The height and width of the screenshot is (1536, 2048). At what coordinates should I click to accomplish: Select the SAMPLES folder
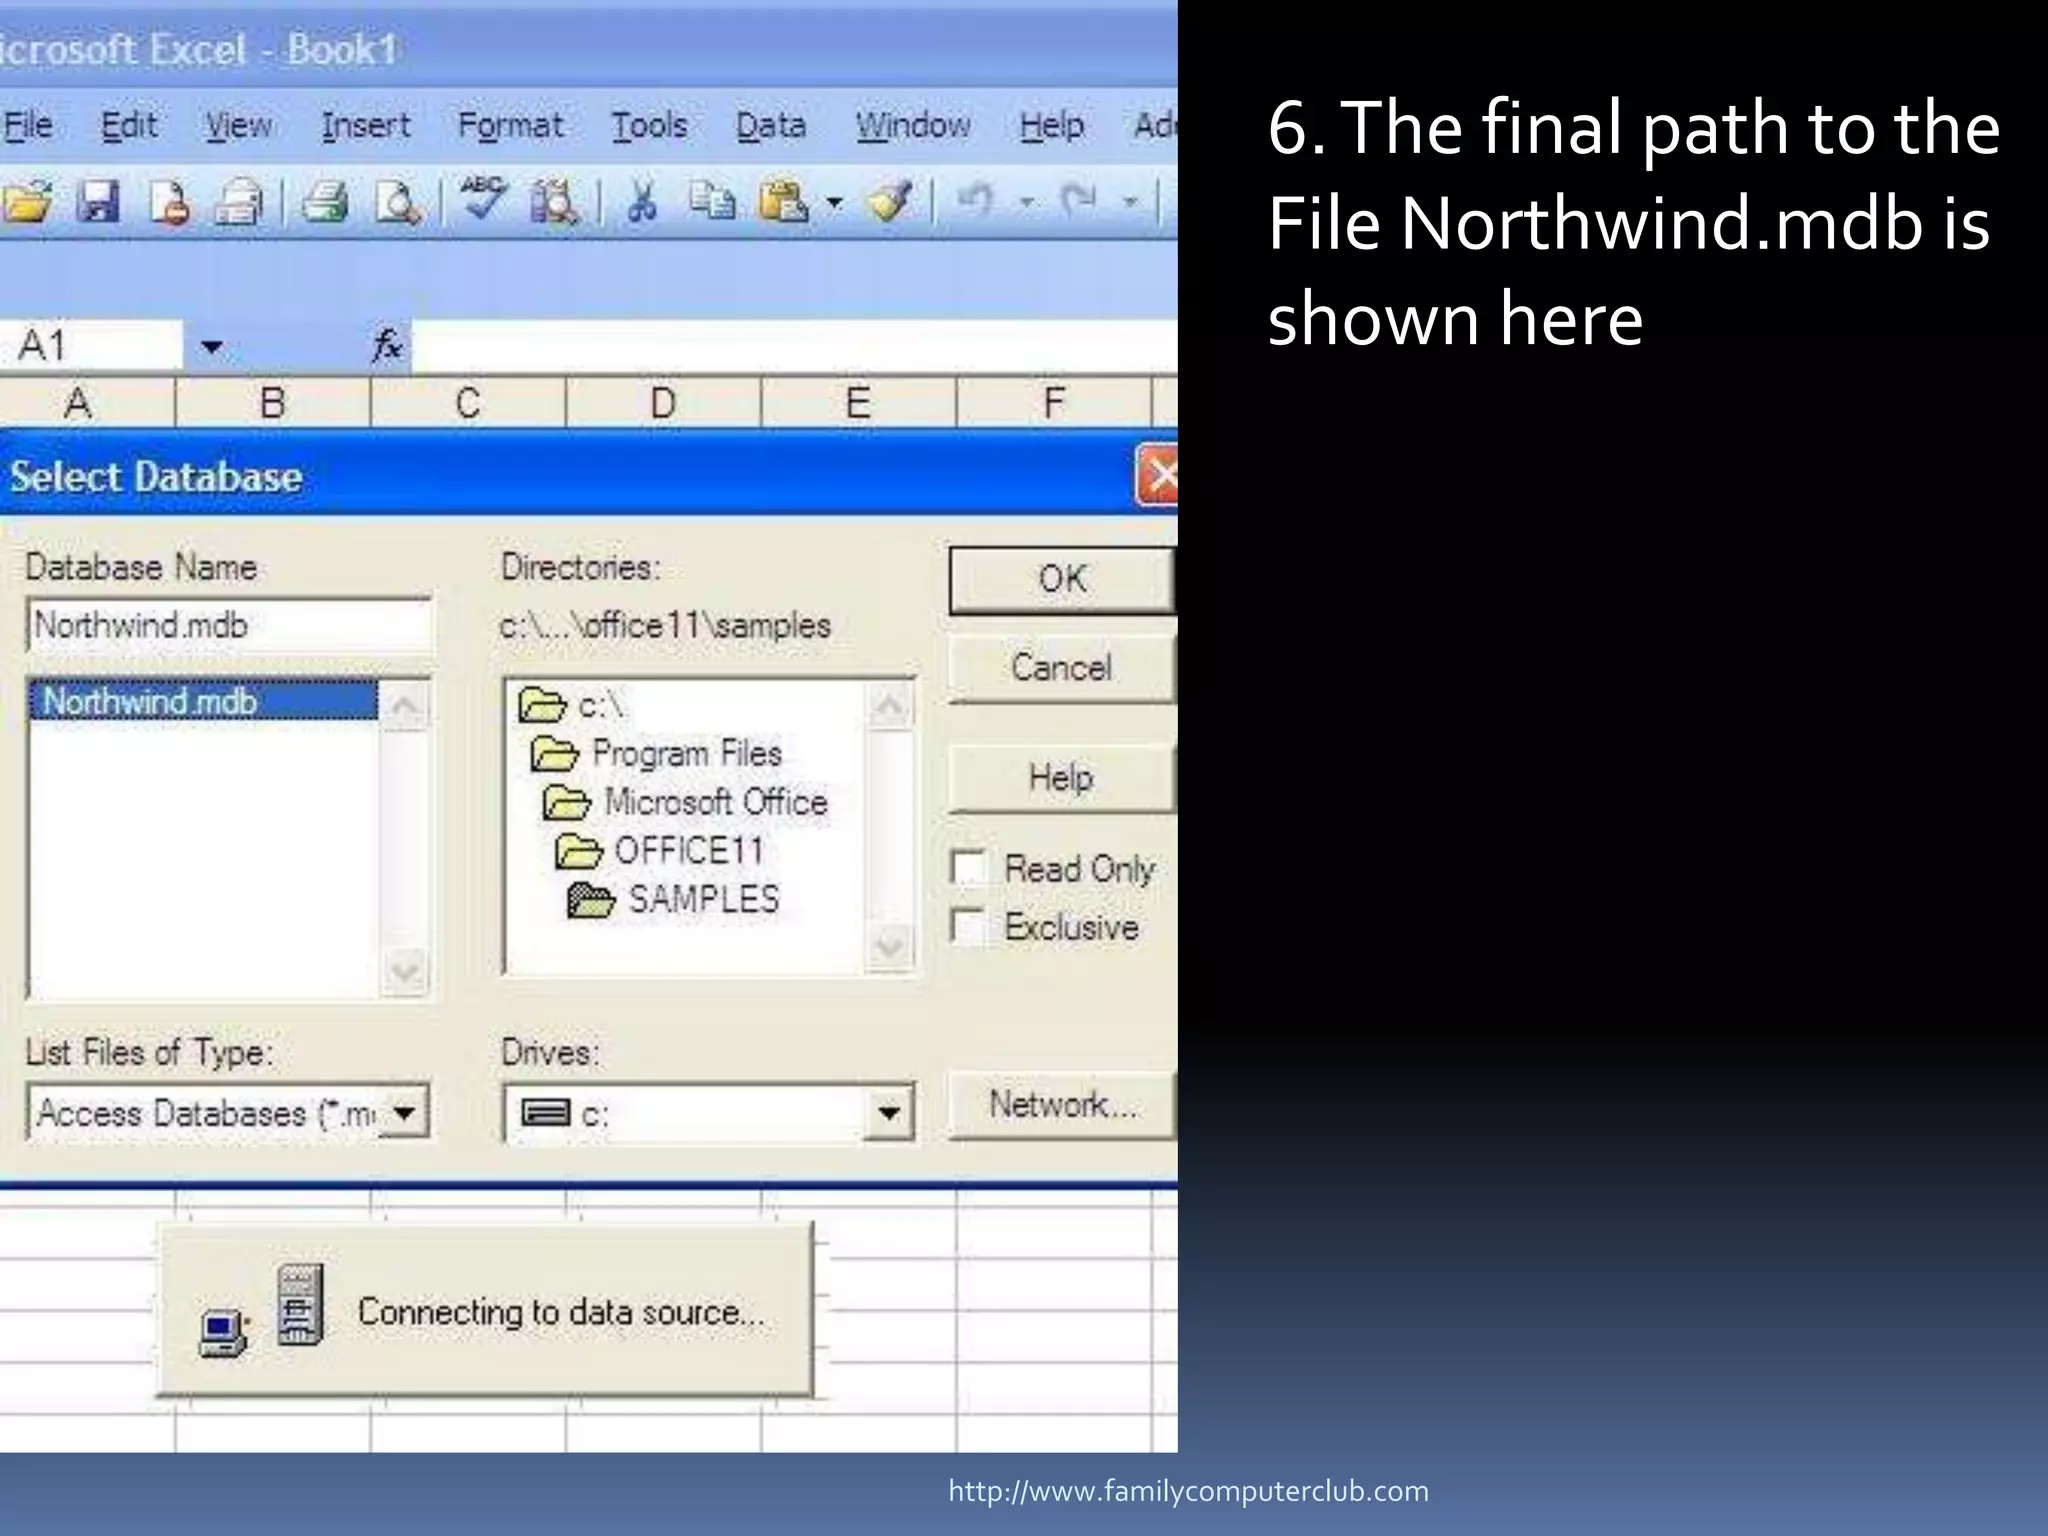pos(673,899)
